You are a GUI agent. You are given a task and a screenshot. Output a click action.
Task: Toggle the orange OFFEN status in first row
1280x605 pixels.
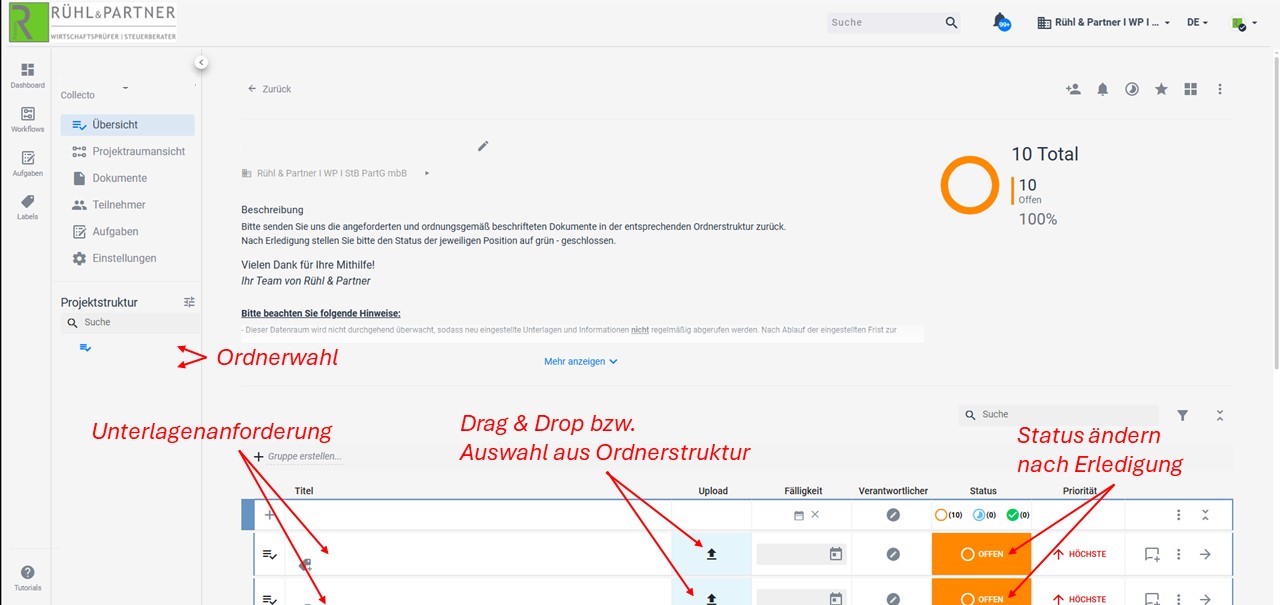click(981, 554)
